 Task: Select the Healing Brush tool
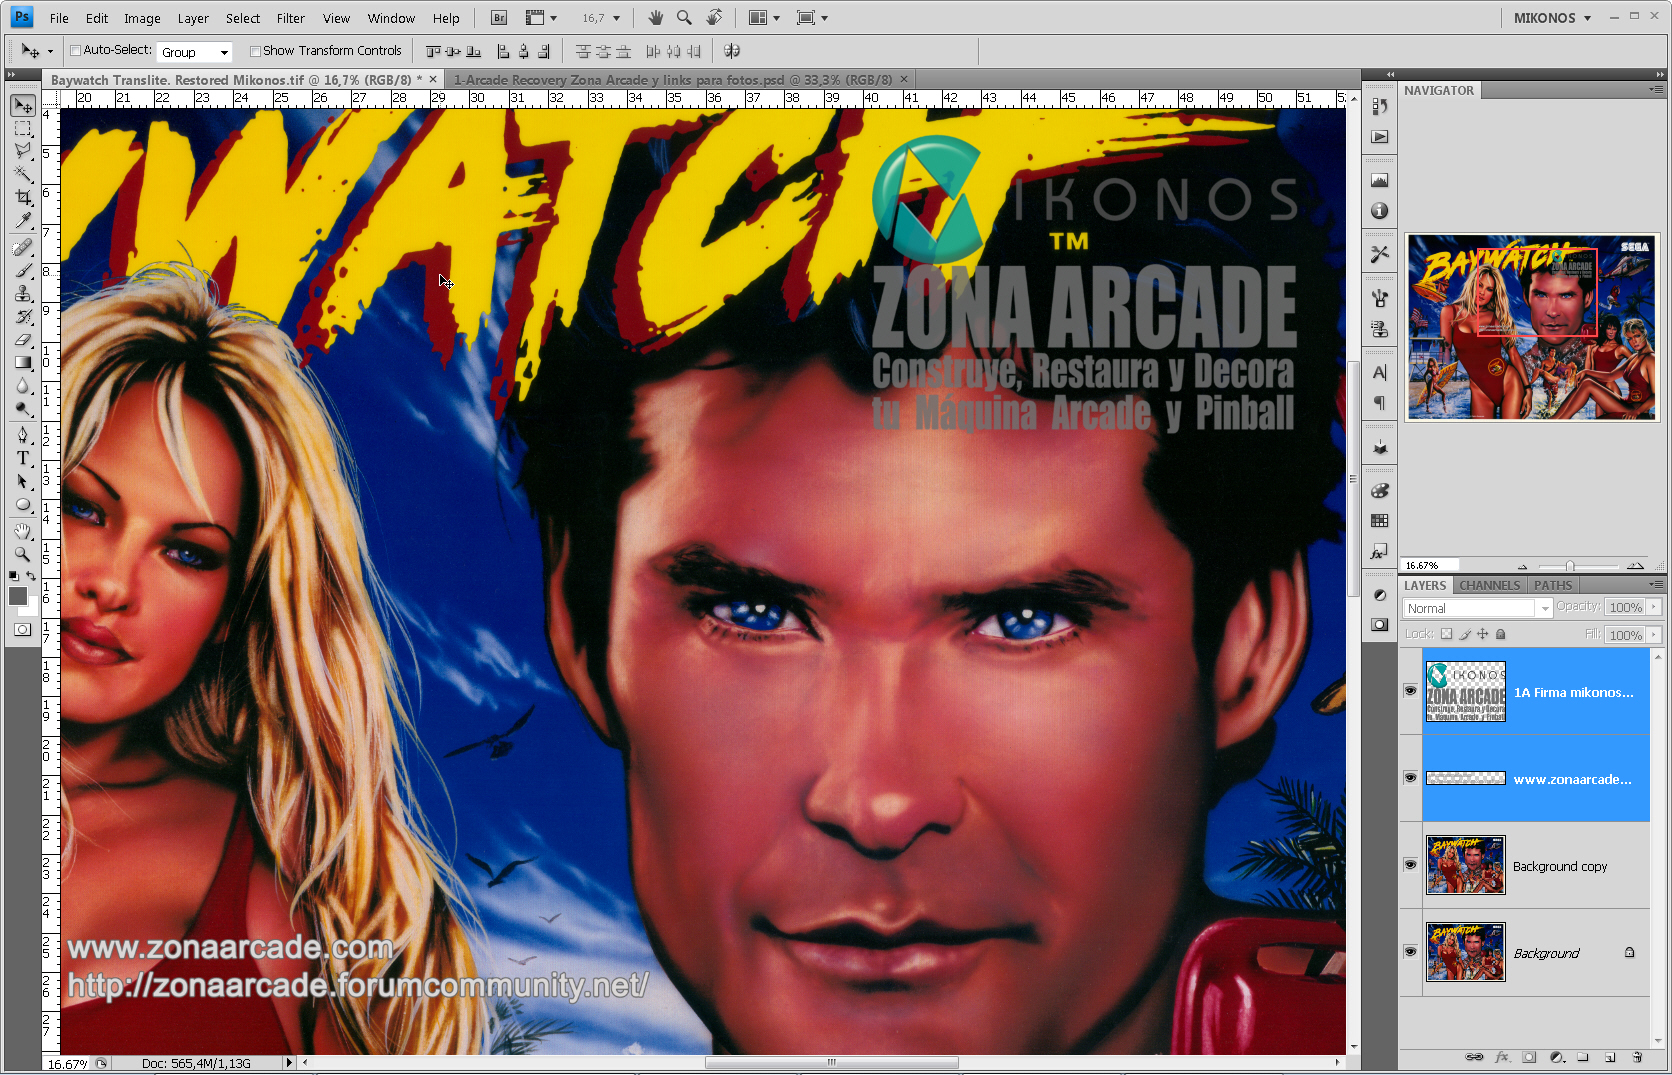pyautogui.click(x=22, y=246)
